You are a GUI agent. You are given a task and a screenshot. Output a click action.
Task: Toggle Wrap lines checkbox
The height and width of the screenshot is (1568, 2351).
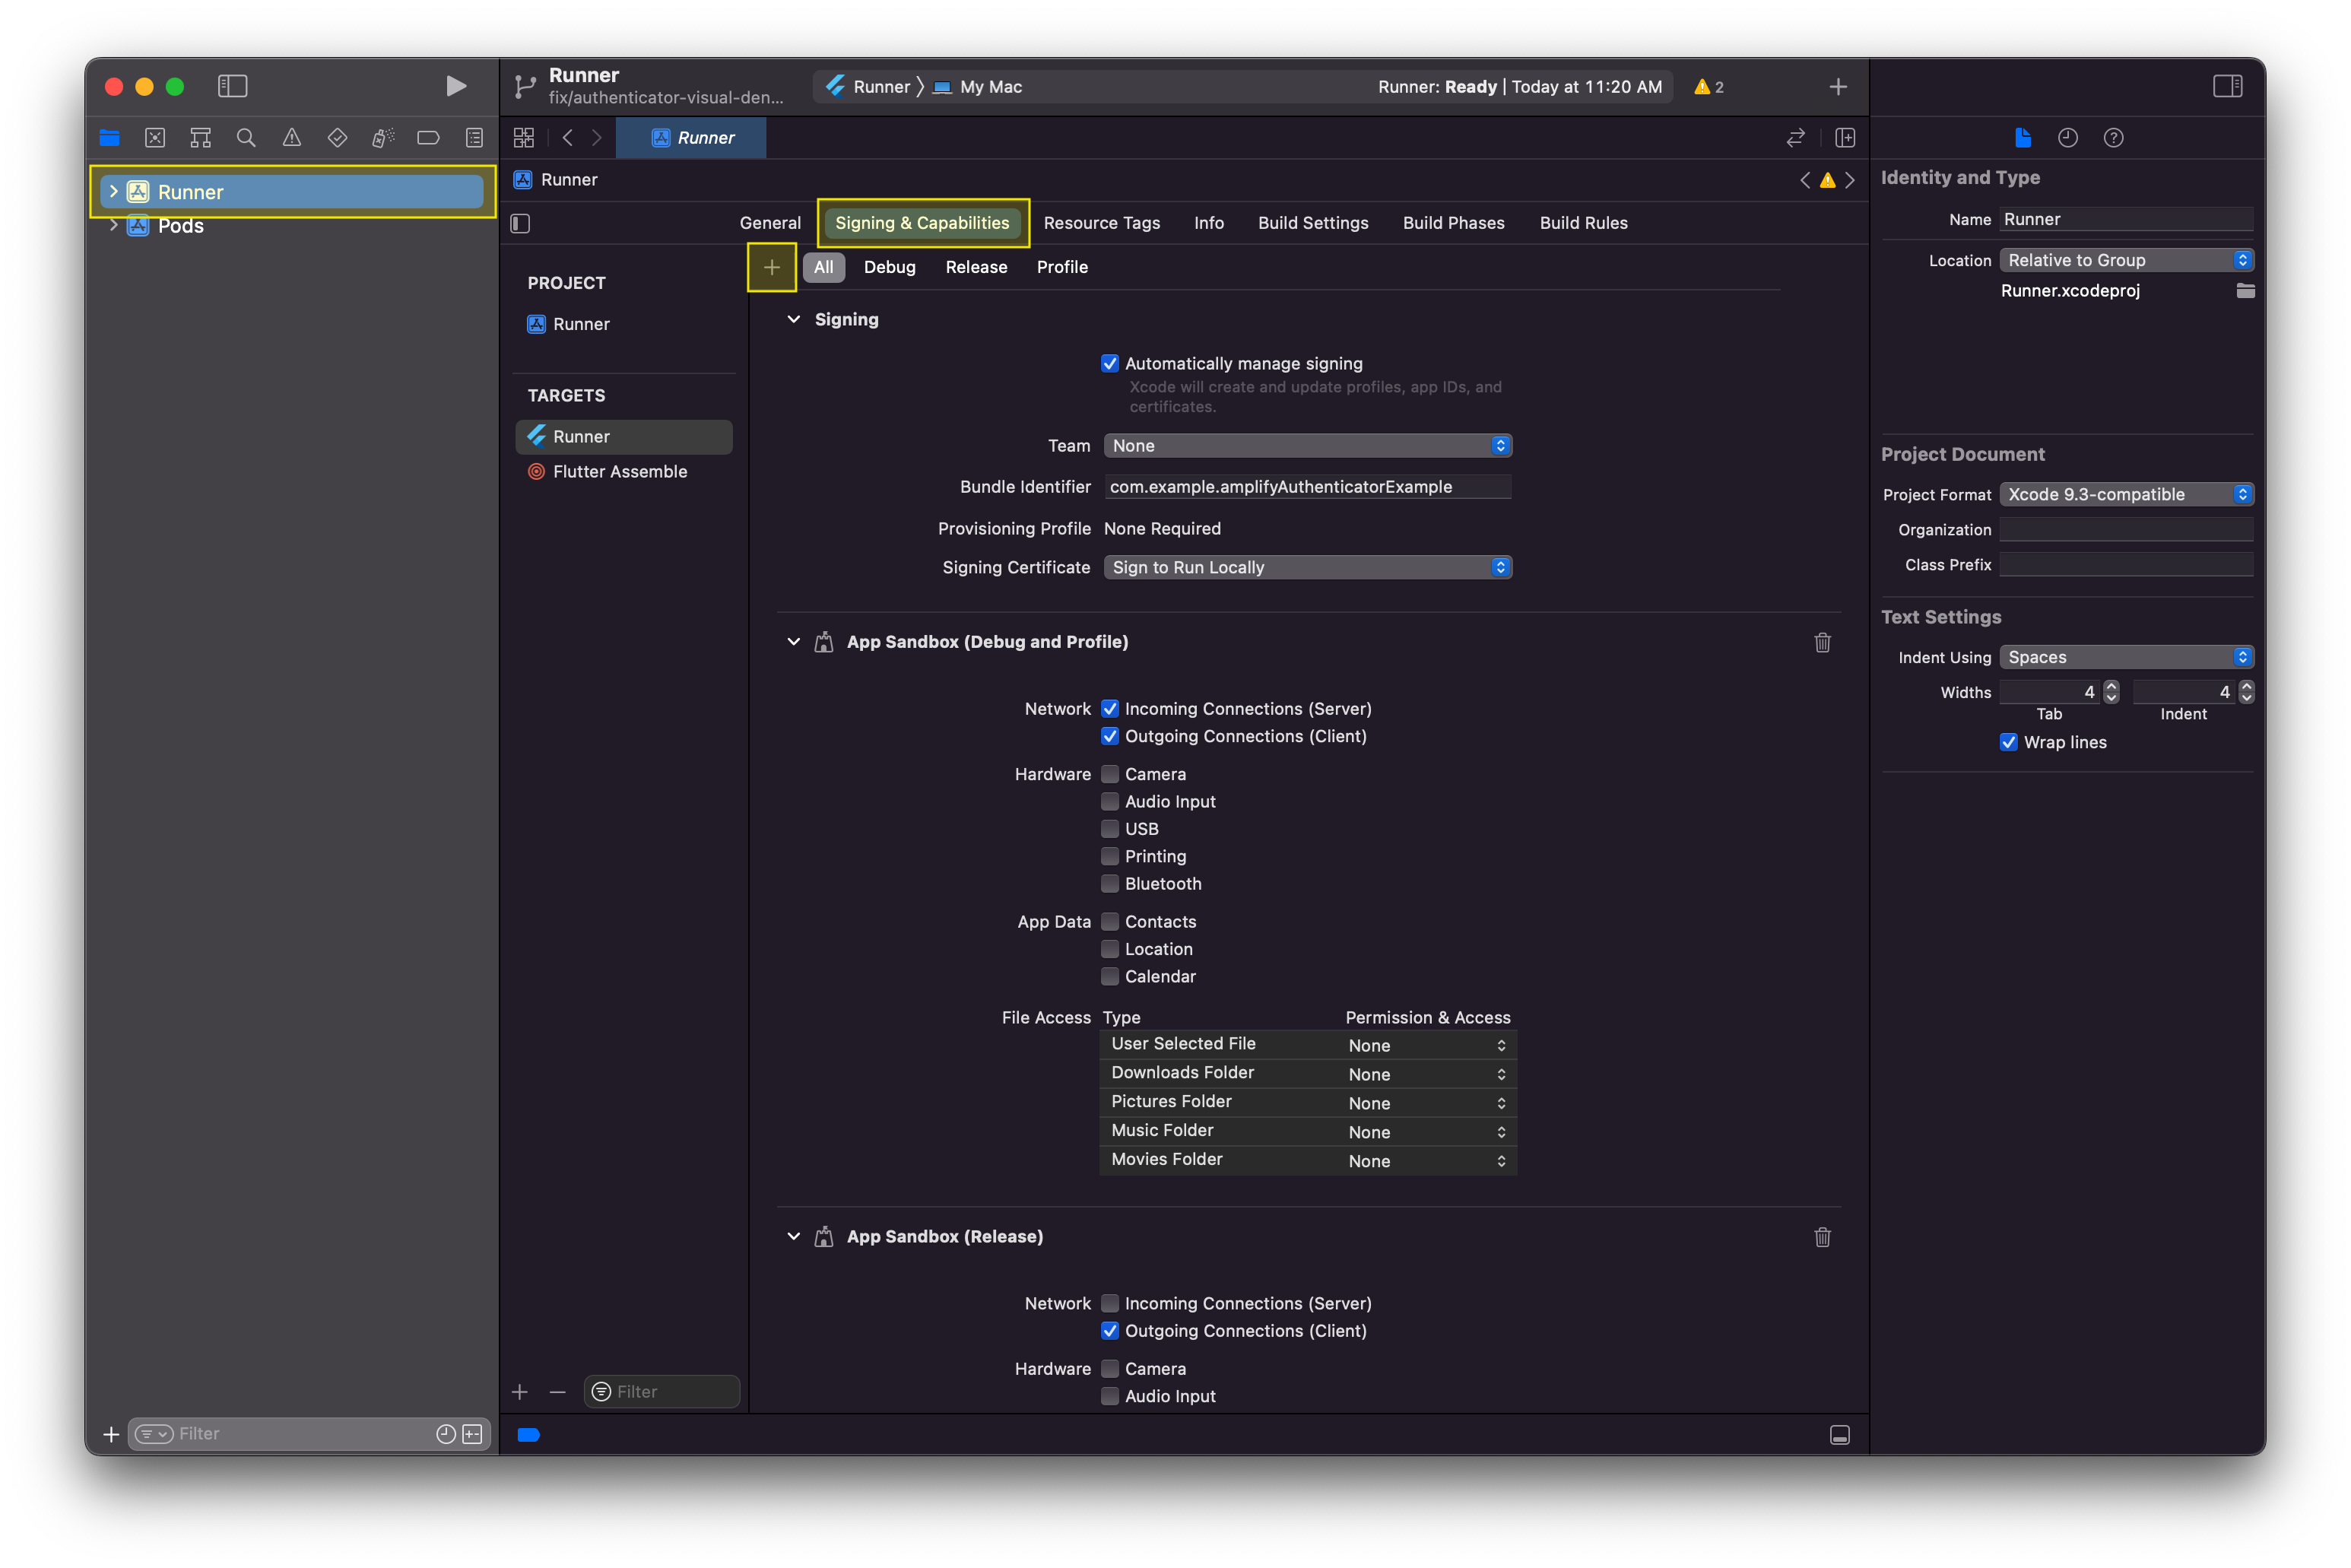(2008, 743)
